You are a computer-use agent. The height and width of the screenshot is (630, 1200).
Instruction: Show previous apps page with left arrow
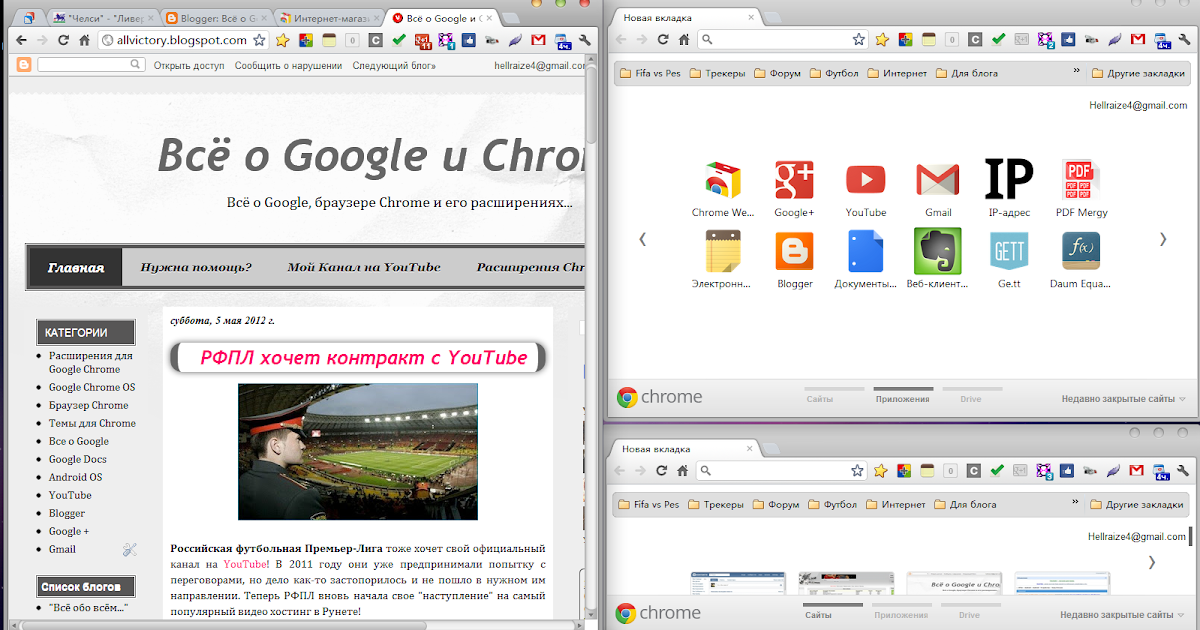coord(642,239)
